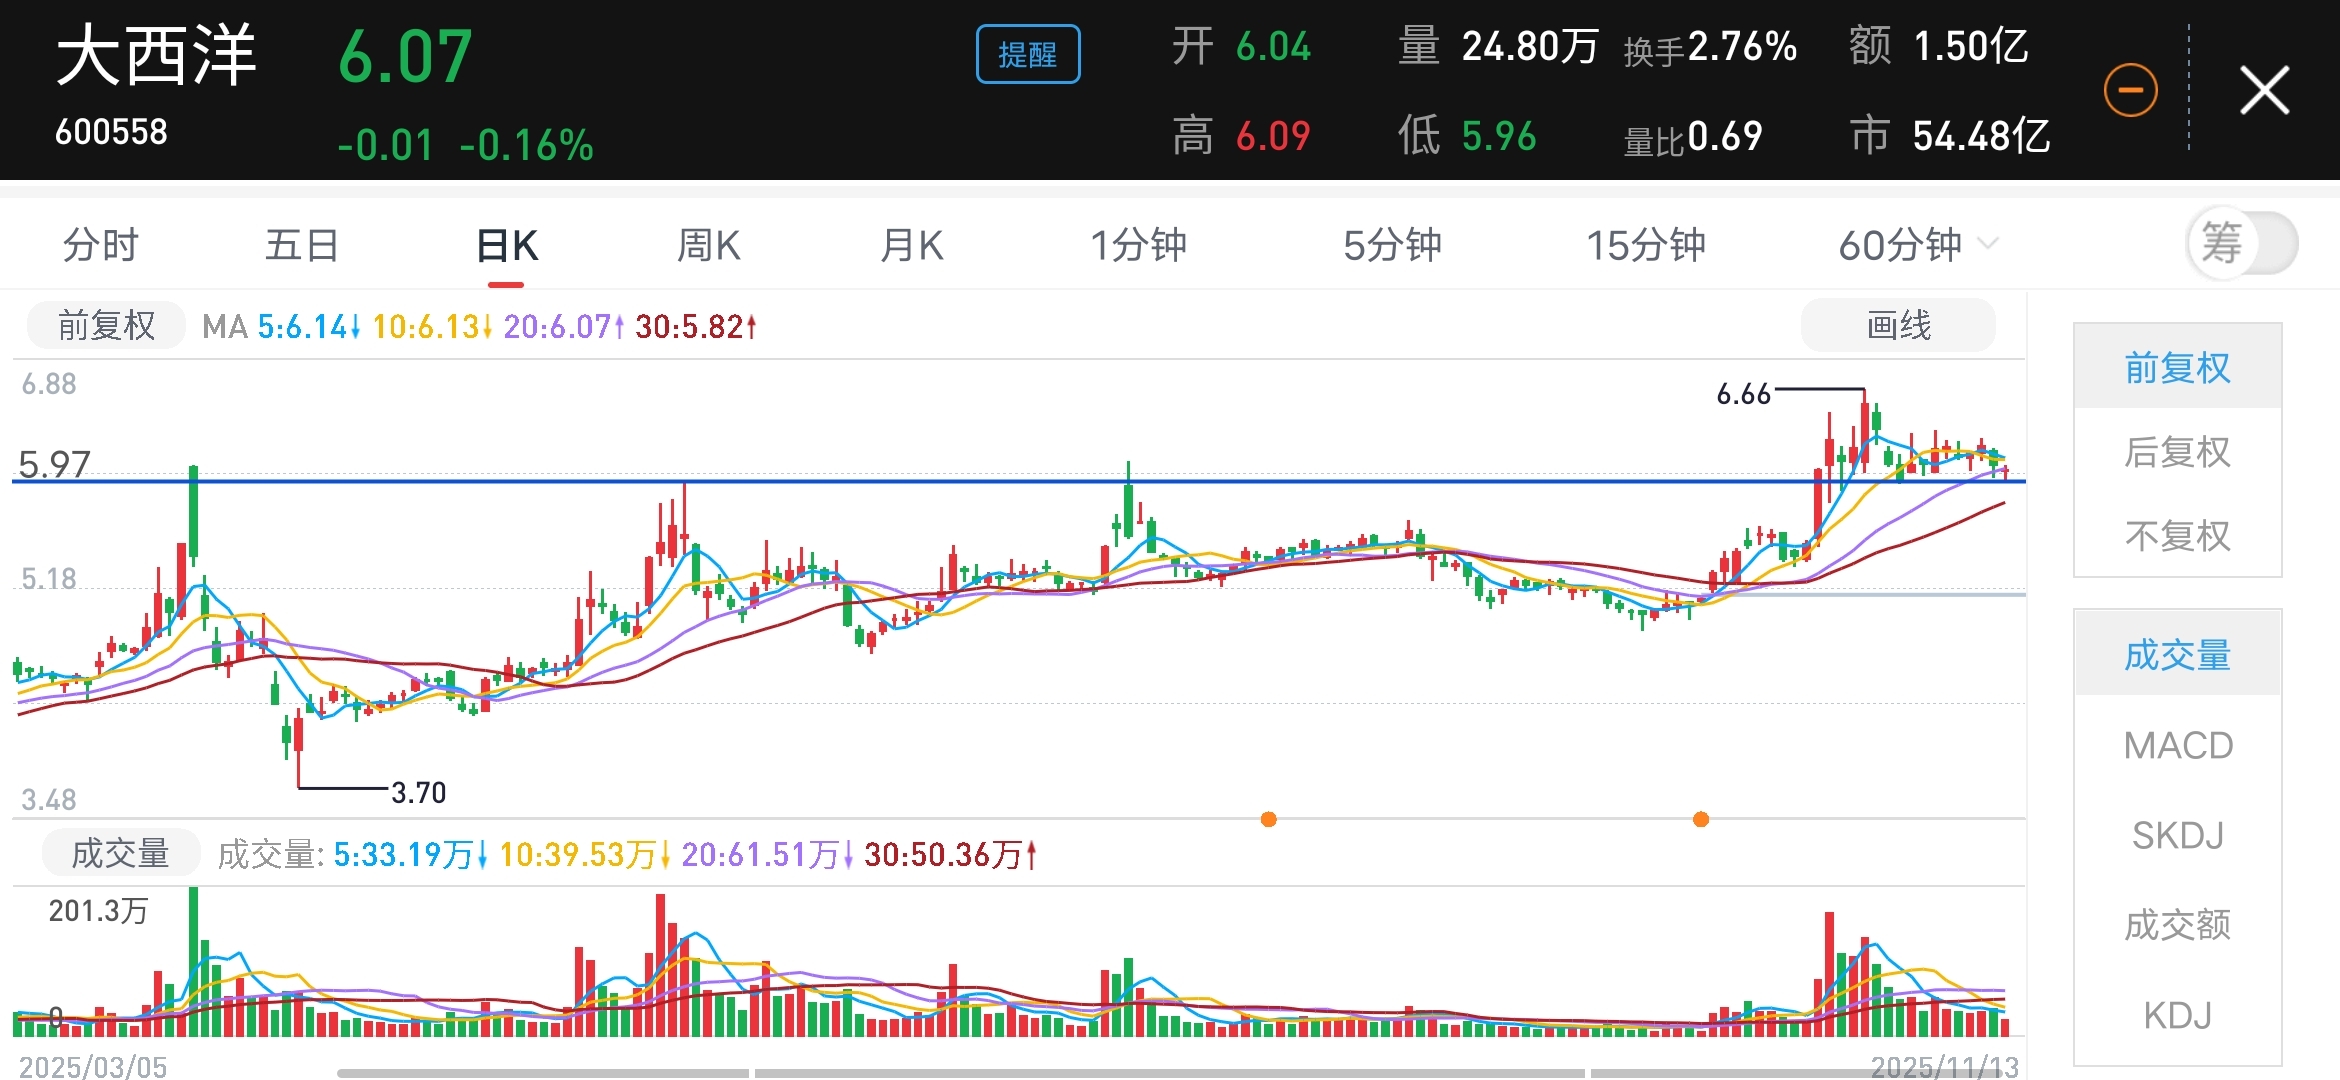Click the orange minus remove-stock icon
This screenshot has height=1080, width=2340.
tap(2130, 91)
